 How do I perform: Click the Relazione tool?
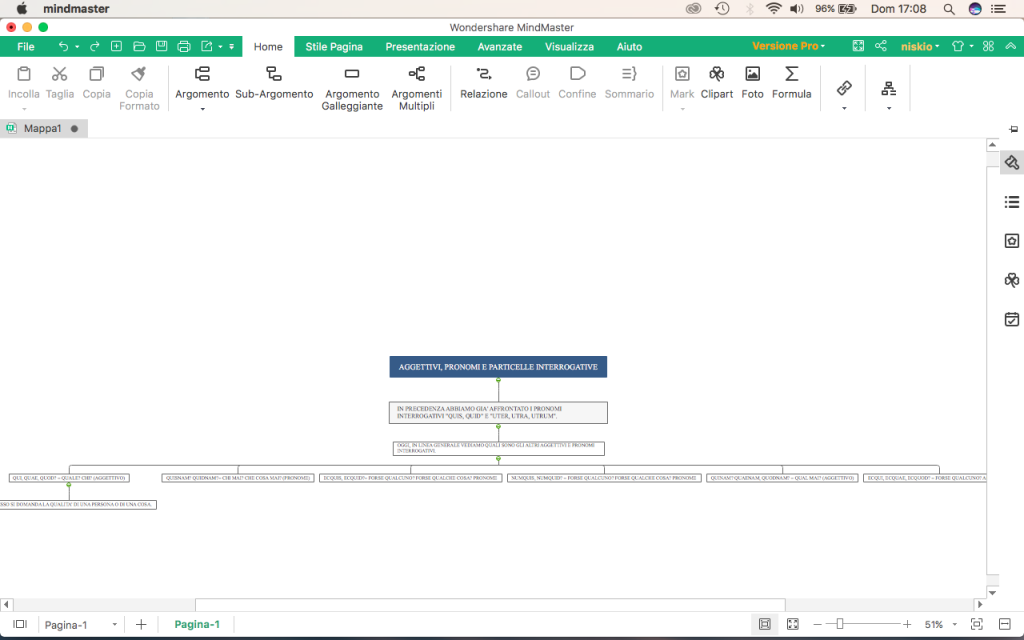click(x=484, y=82)
